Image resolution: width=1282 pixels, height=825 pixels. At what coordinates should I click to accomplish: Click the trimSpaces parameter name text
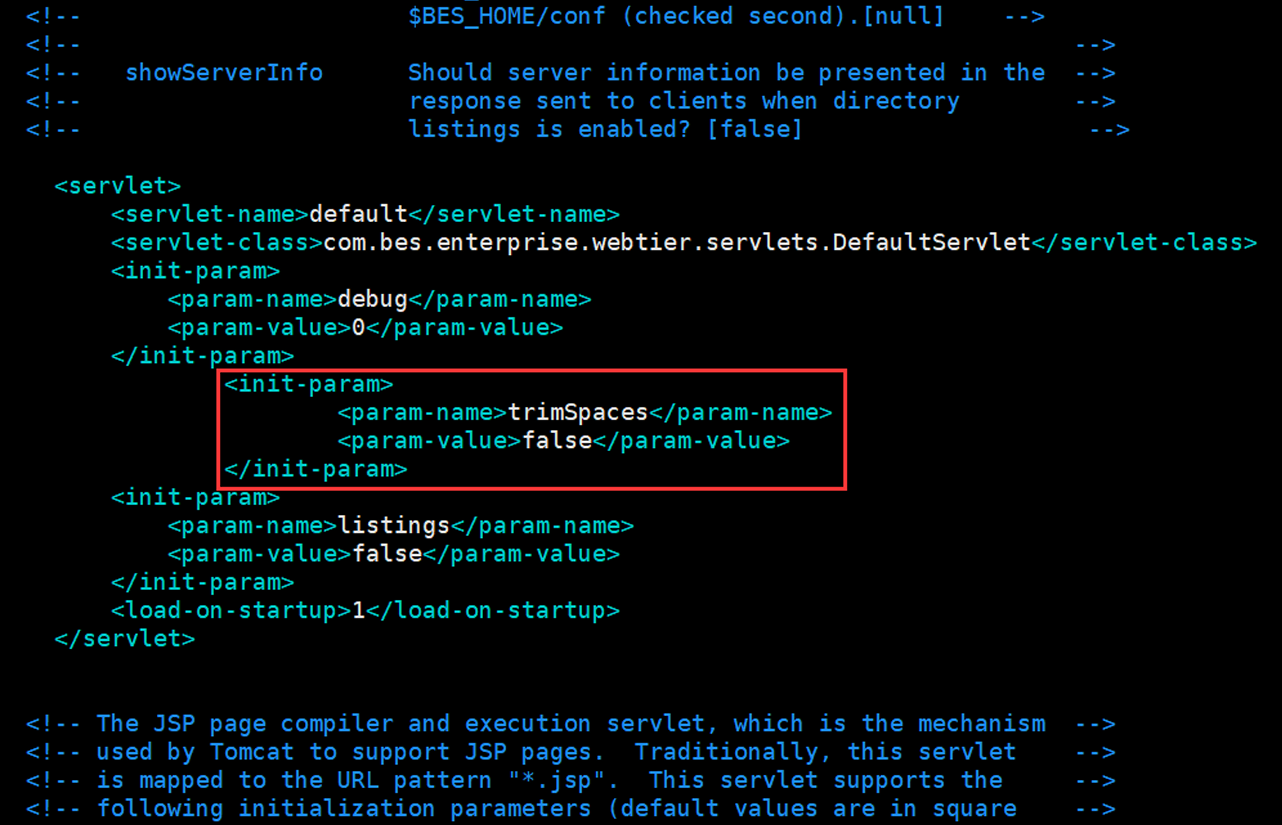tap(578, 413)
